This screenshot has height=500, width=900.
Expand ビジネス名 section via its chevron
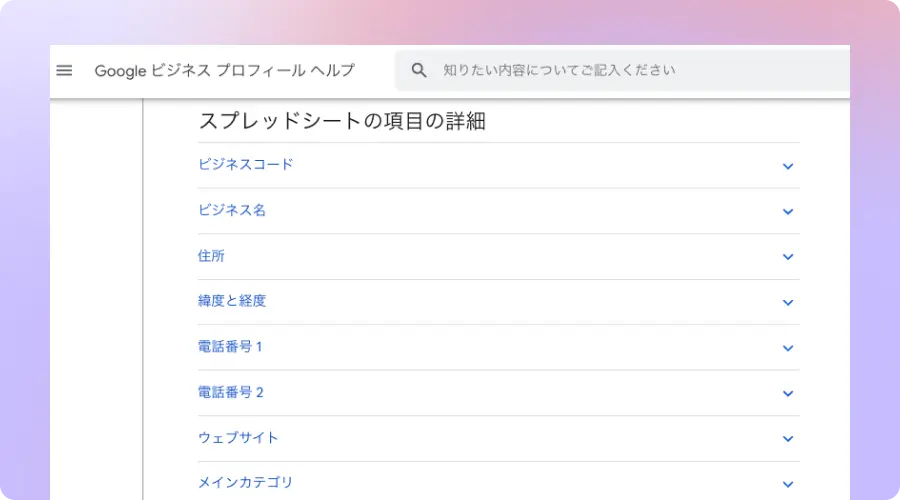click(788, 212)
